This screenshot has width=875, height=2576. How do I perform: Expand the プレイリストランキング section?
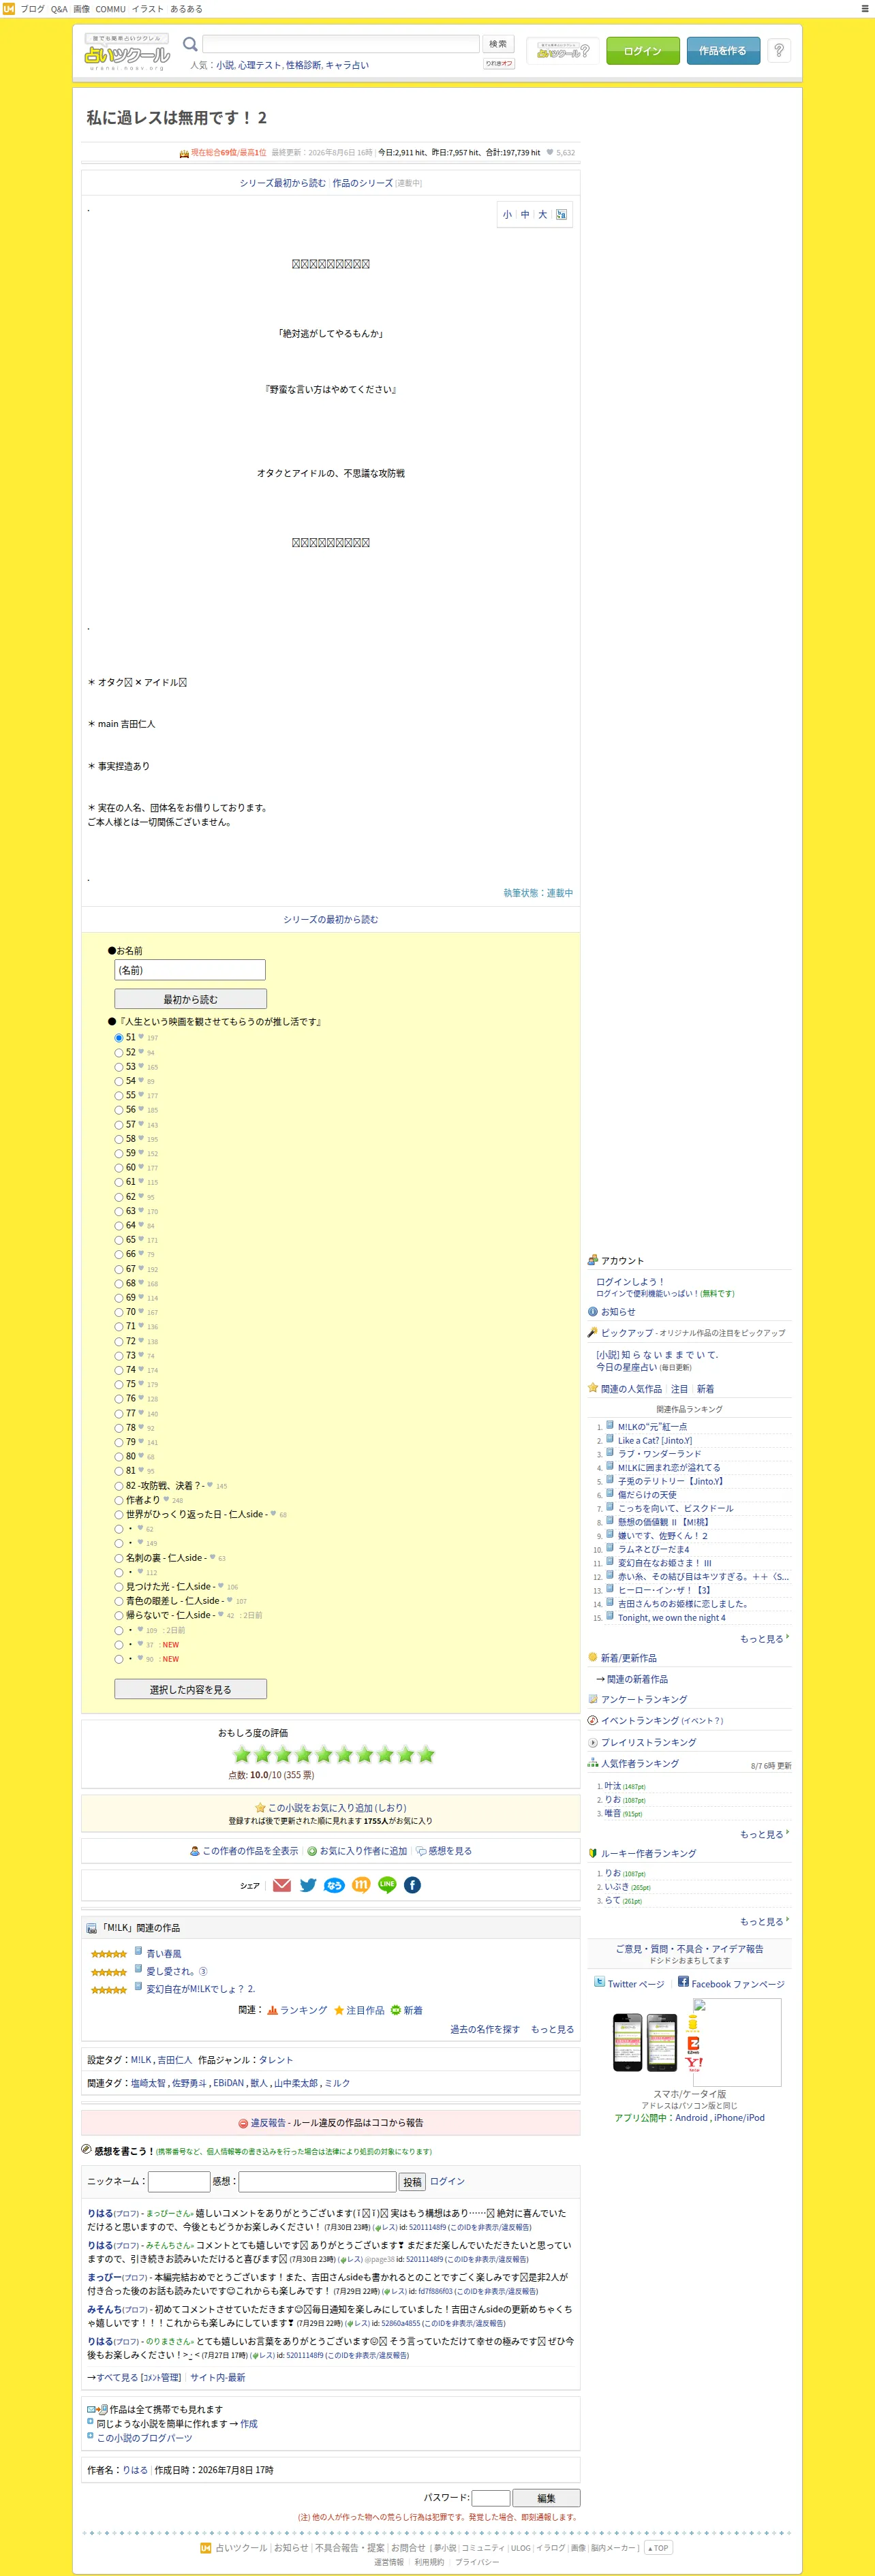[648, 1742]
